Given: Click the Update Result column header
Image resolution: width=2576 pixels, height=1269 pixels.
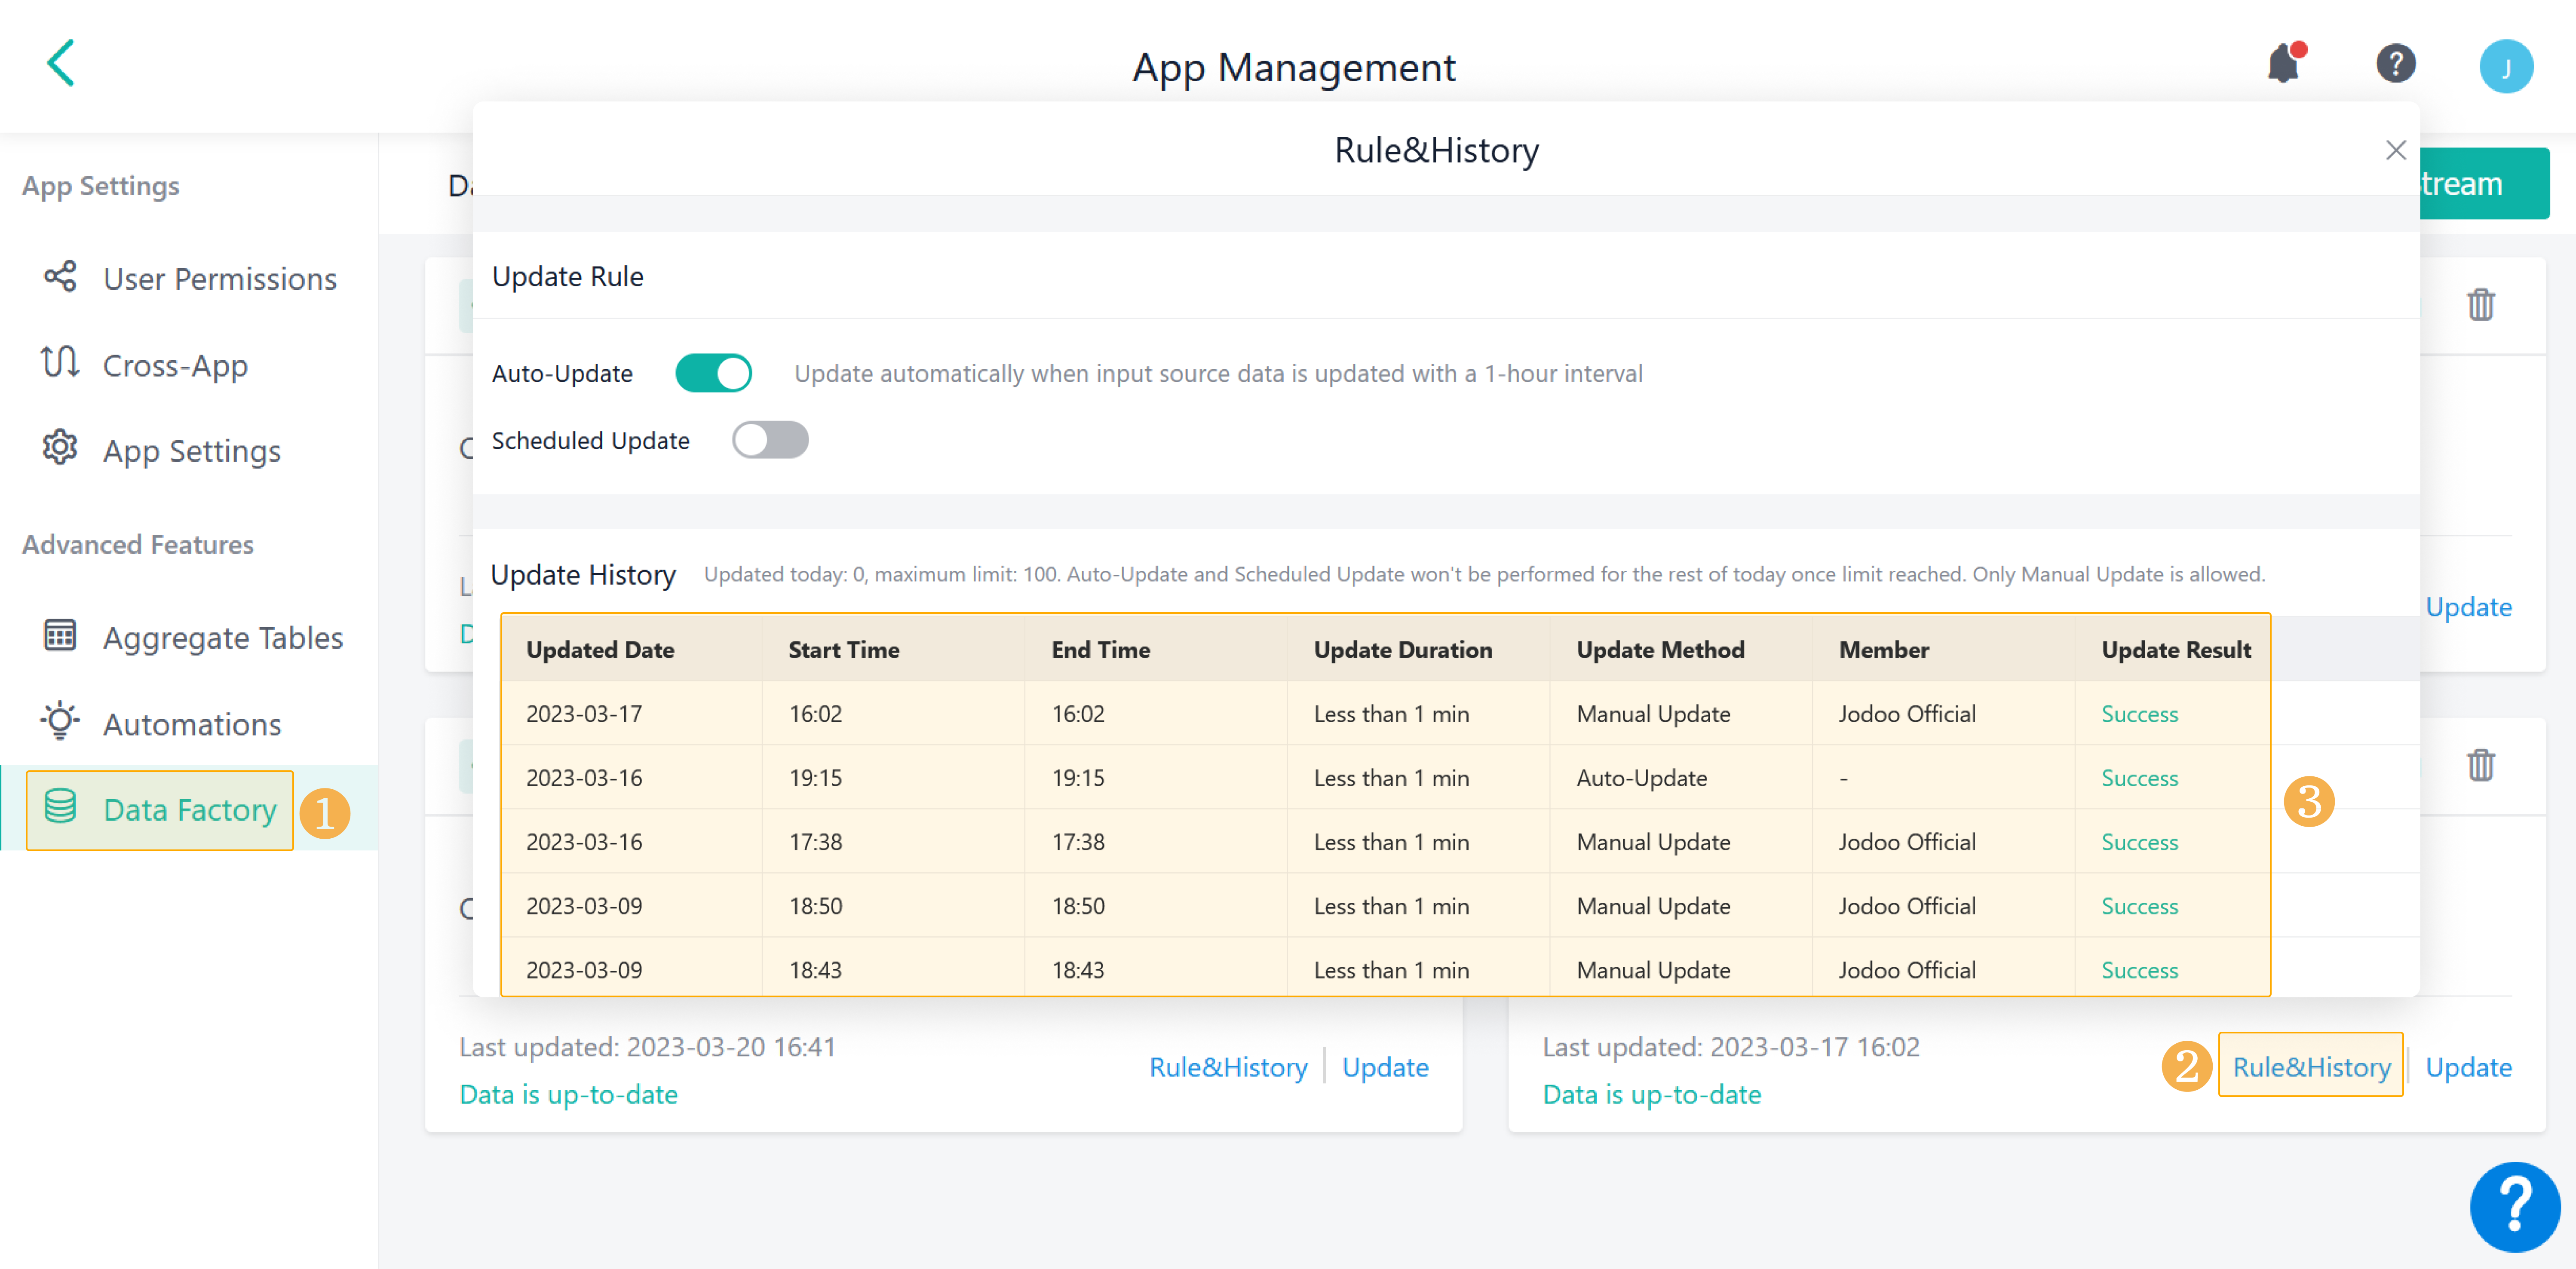Looking at the screenshot, I should [x=2176, y=650].
